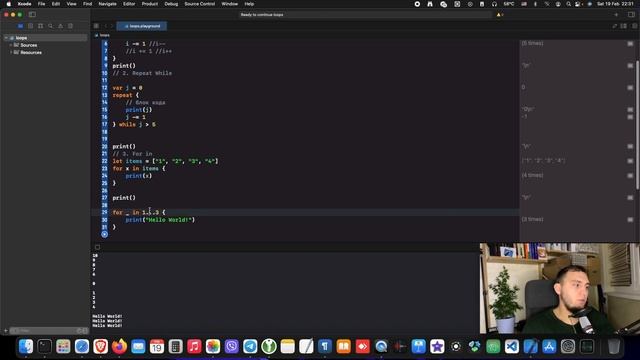Toggle Quick Look for the (4 times) result
This screenshot has height=360, width=640.
click(x=630, y=176)
